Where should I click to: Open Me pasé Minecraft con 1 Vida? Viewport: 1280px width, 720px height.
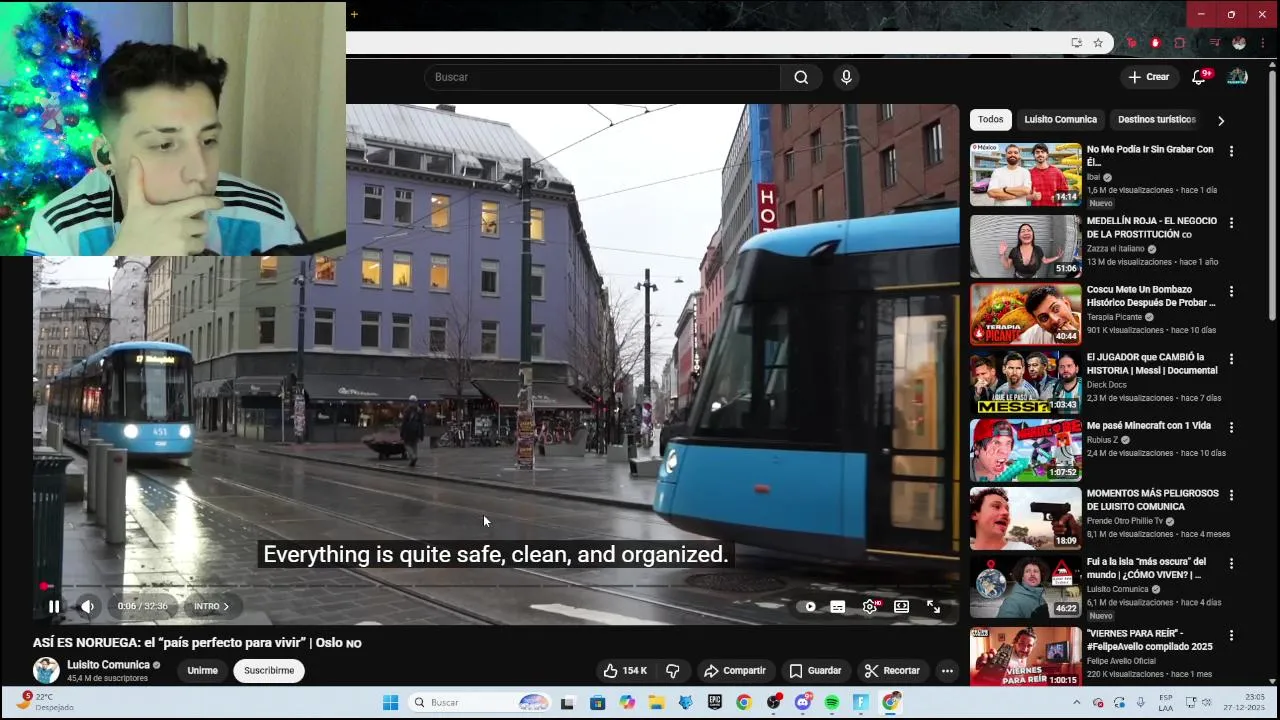pos(1149,426)
